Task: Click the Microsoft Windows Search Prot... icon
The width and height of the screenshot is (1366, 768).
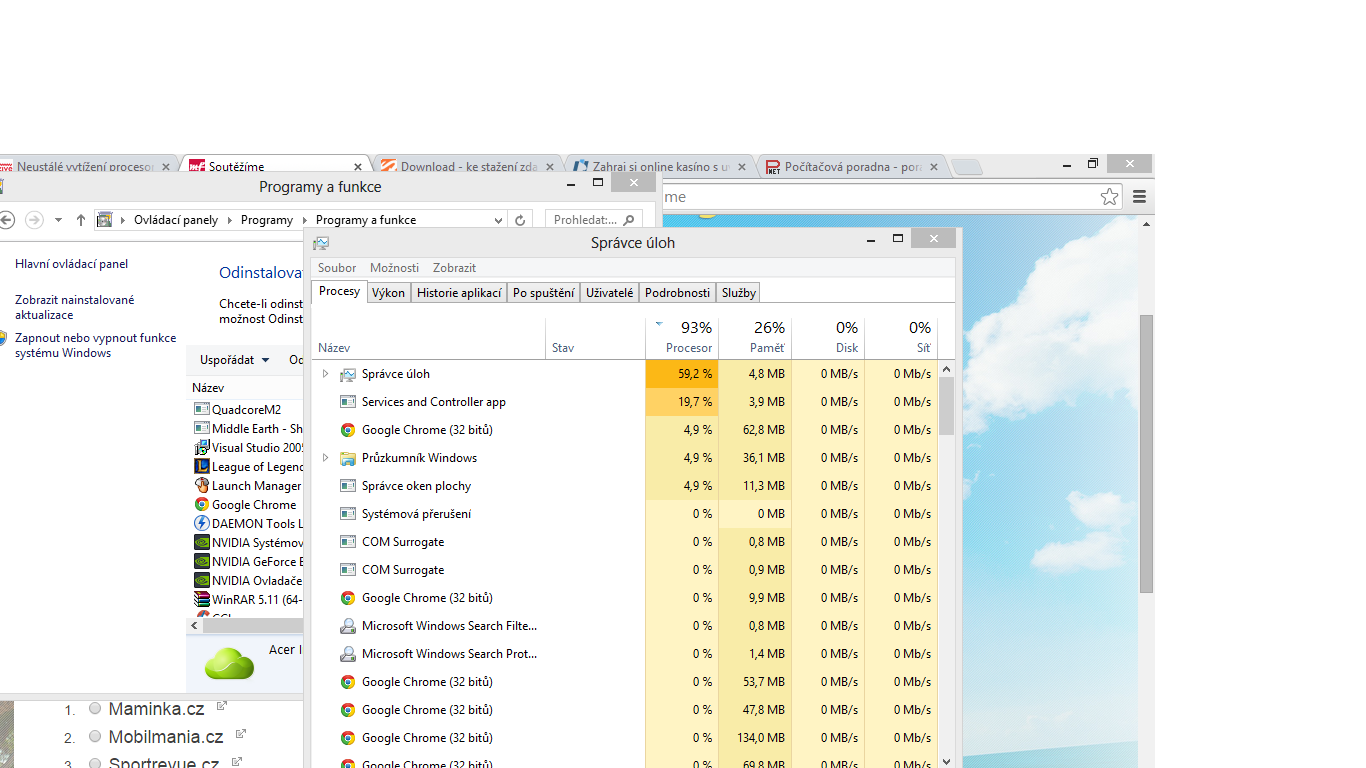Action: (x=348, y=654)
